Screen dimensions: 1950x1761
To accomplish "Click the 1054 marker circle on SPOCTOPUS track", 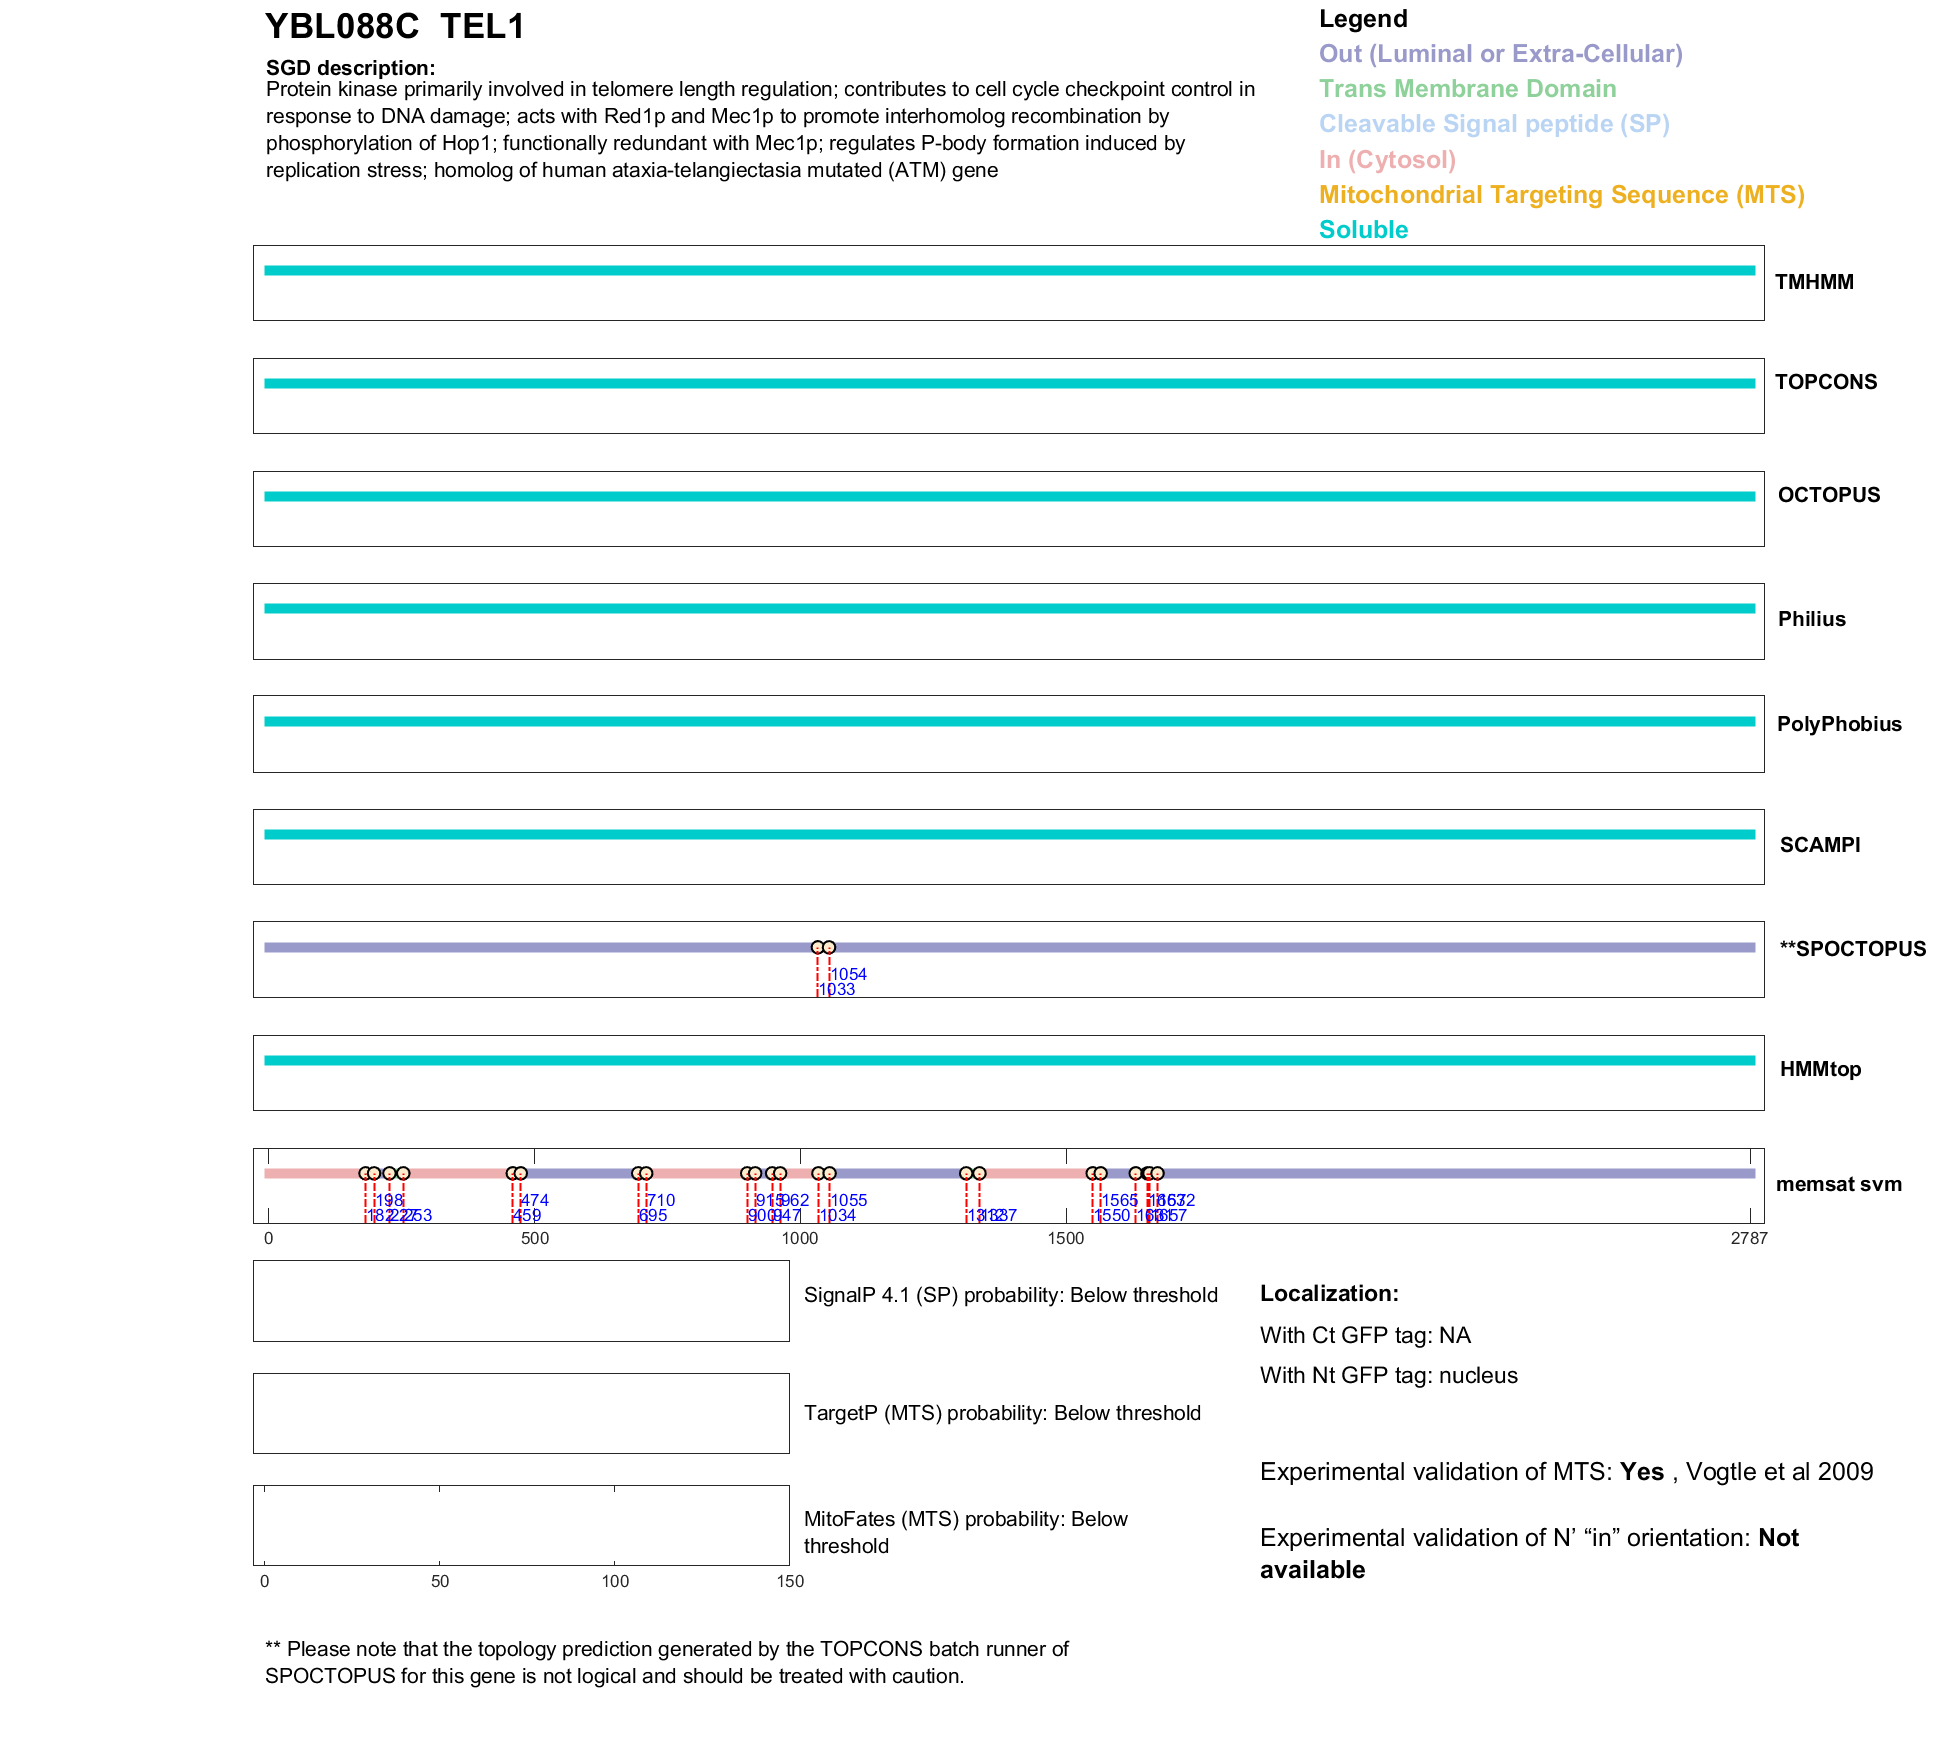I will (x=829, y=947).
